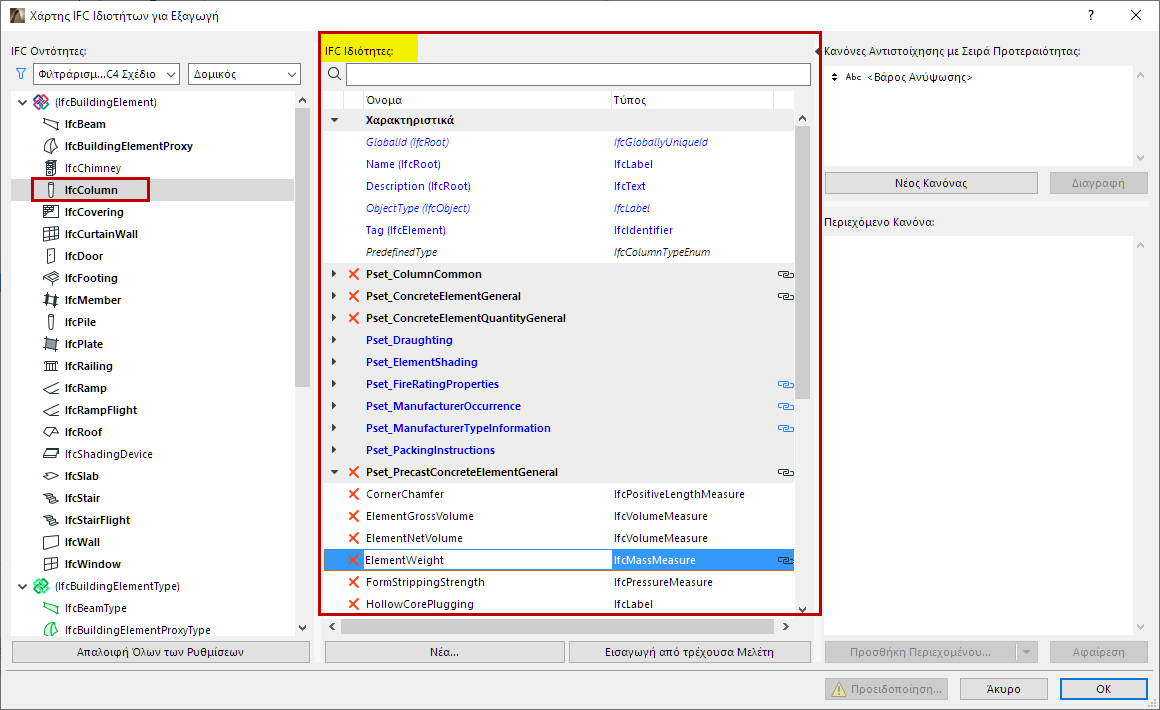
Task: Click Απαλοιφή Όλων των Ρυθμίσεων button
Action: [161, 652]
